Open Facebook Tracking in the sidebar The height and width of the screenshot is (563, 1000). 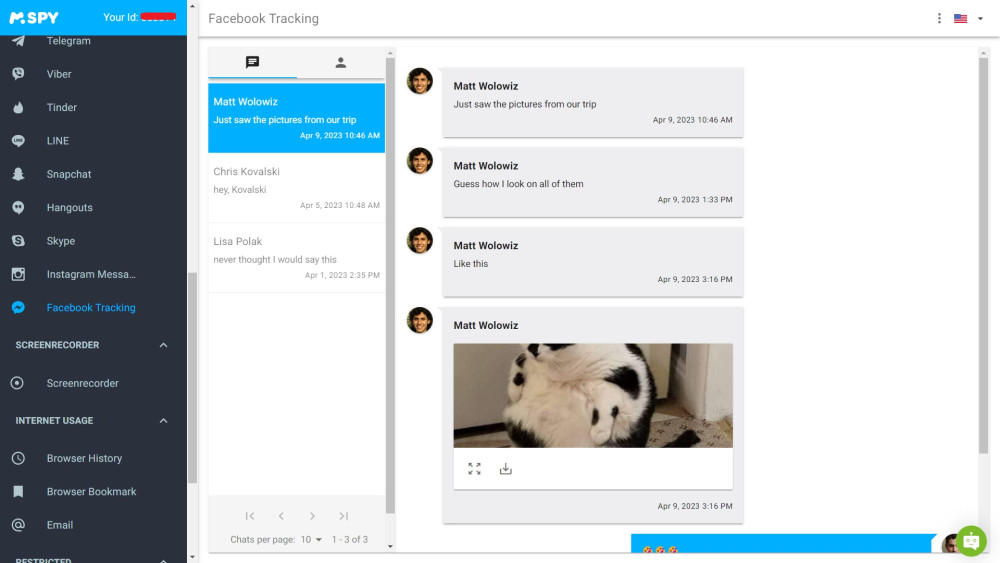point(91,307)
